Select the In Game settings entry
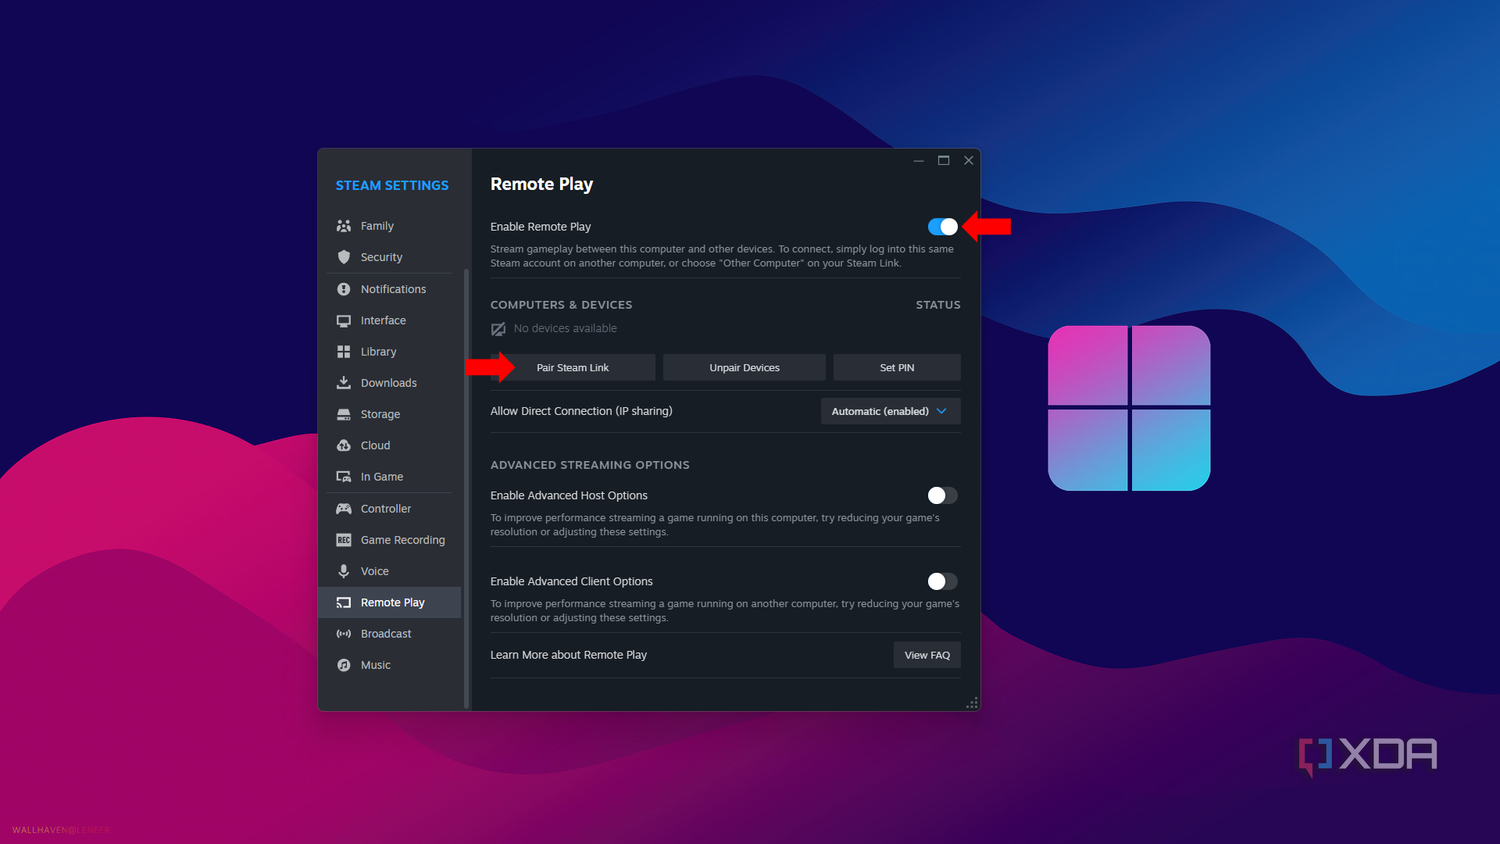 click(390, 477)
